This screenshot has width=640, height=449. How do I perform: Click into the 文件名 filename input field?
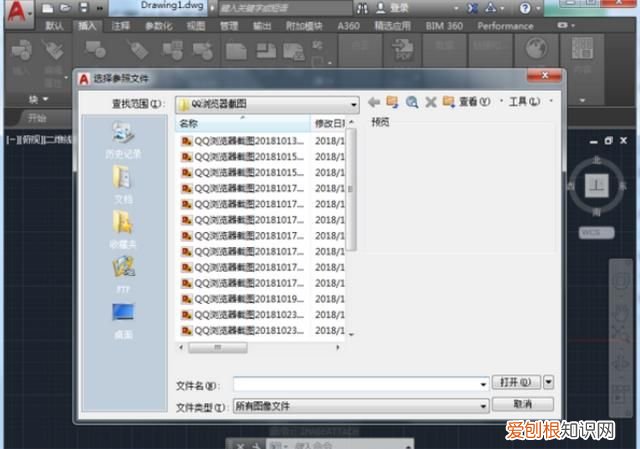coord(357,384)
